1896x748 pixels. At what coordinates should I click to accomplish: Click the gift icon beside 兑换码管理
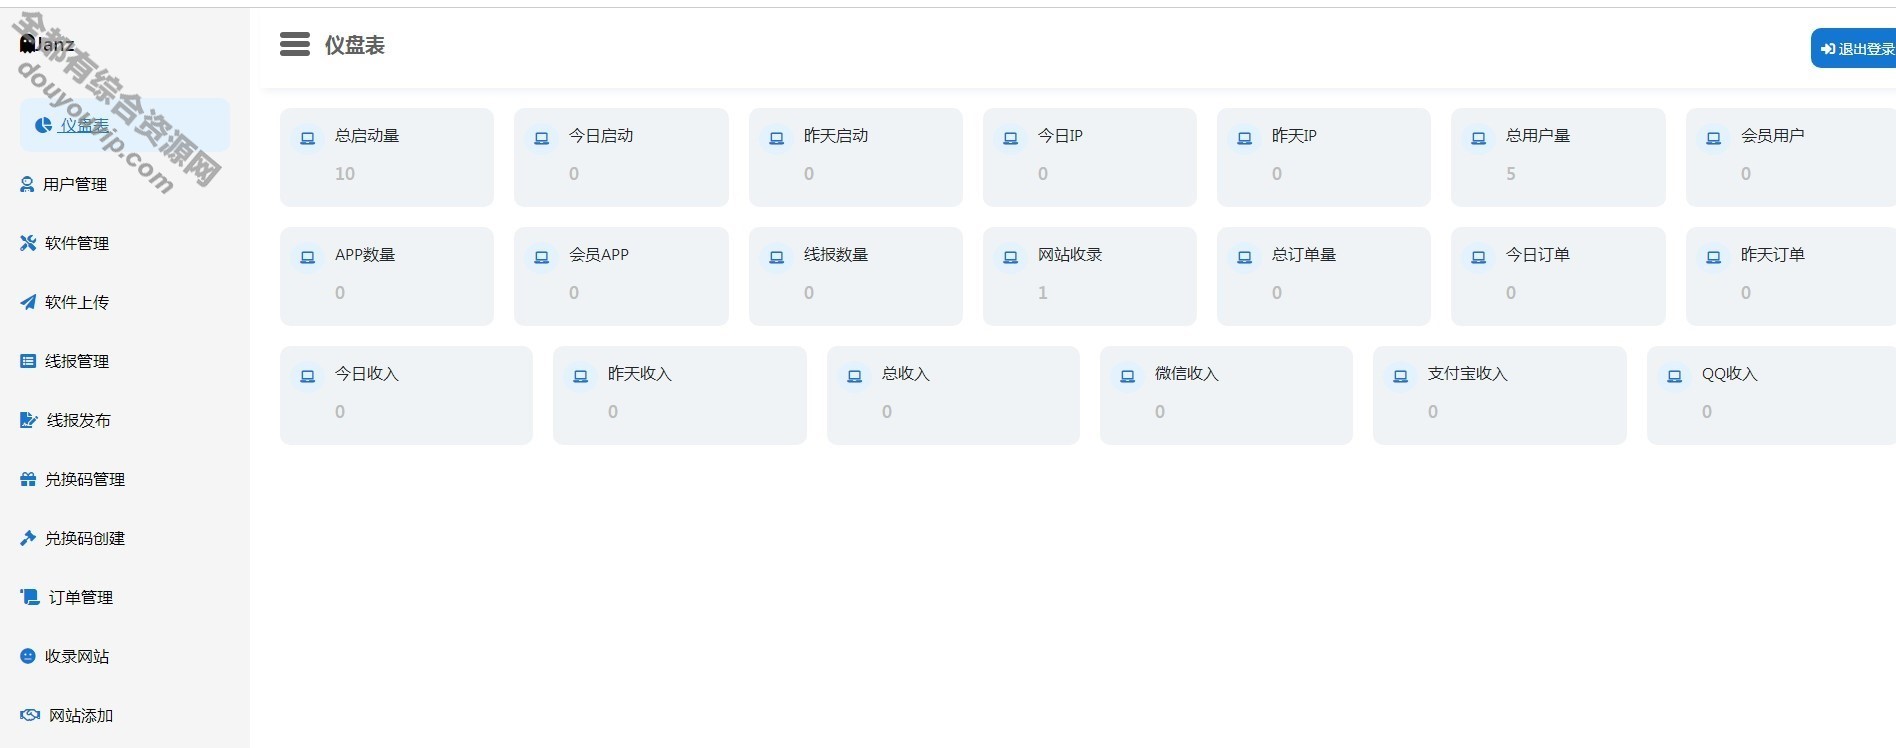[x=28, y=479]
